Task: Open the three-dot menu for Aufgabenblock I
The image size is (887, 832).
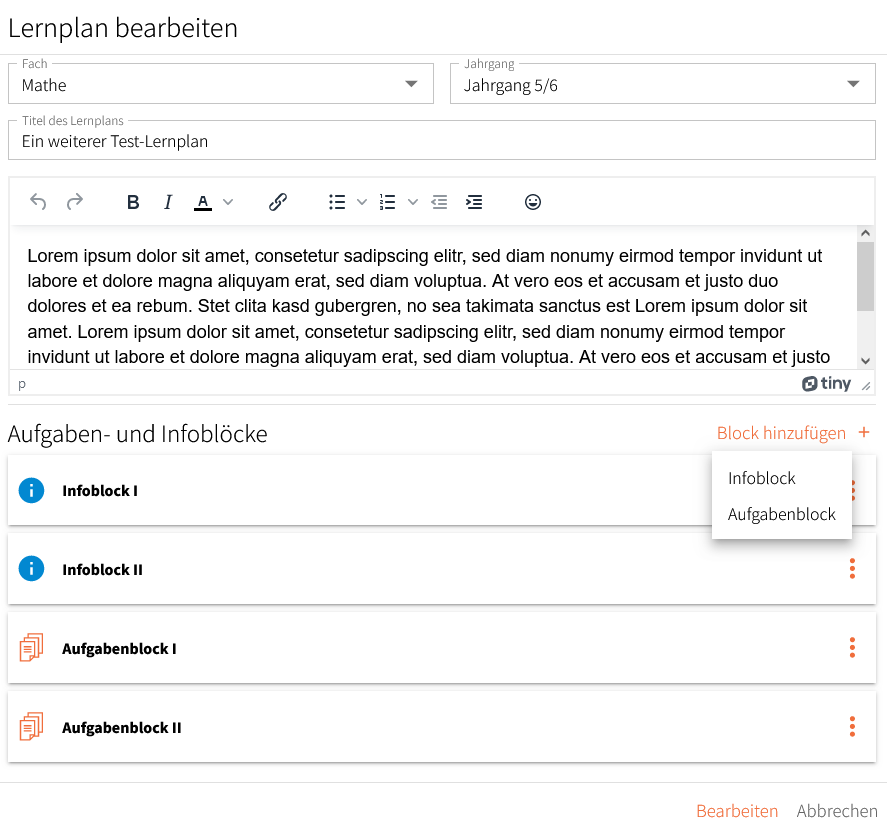Action: pos(852,648)
